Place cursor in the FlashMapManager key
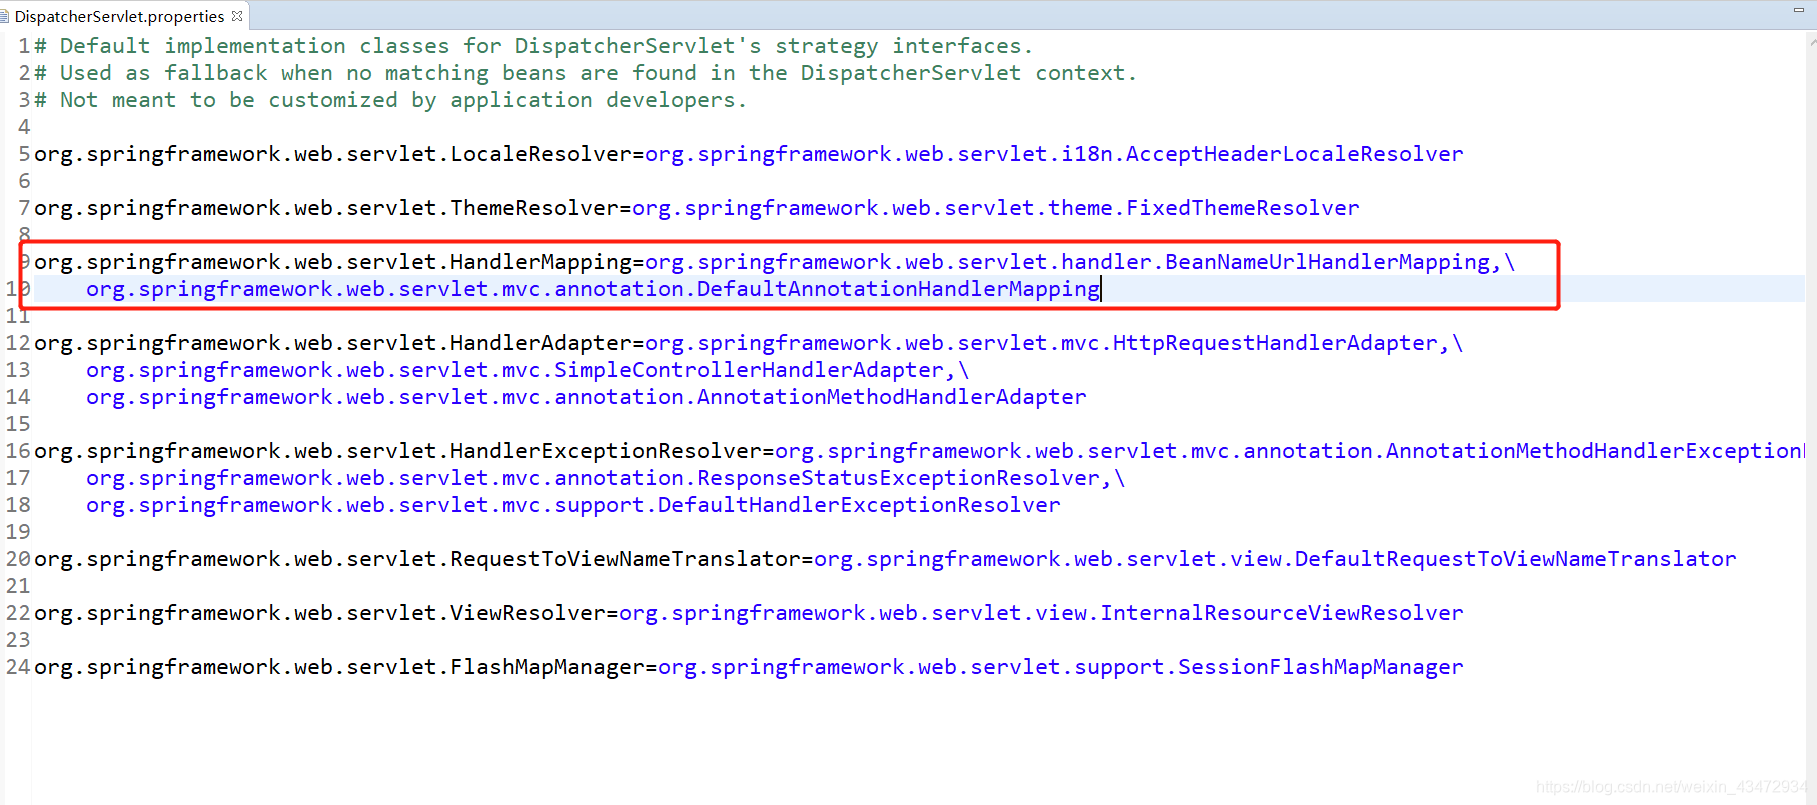The image size is (1817, 805). click(x=339, y=667)
